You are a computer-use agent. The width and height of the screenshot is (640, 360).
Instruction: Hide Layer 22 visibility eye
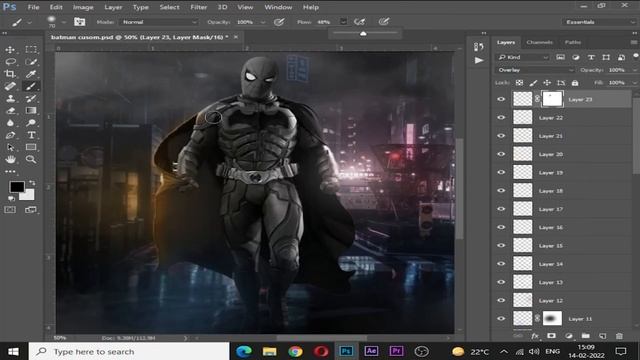pyautogui.click(x=501, y=118)
